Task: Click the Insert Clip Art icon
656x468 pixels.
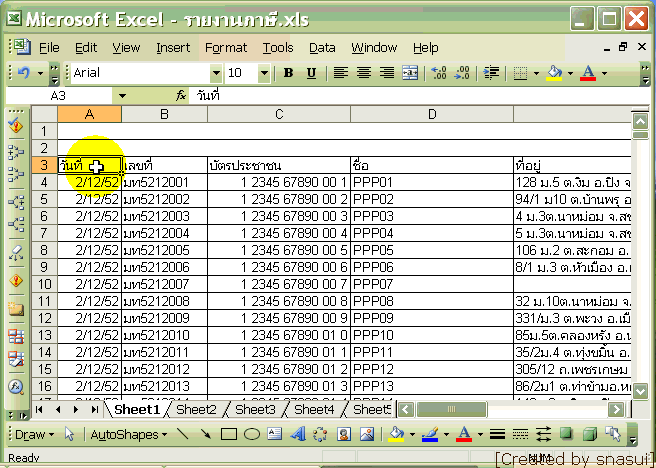Action: tap(344, 434)
